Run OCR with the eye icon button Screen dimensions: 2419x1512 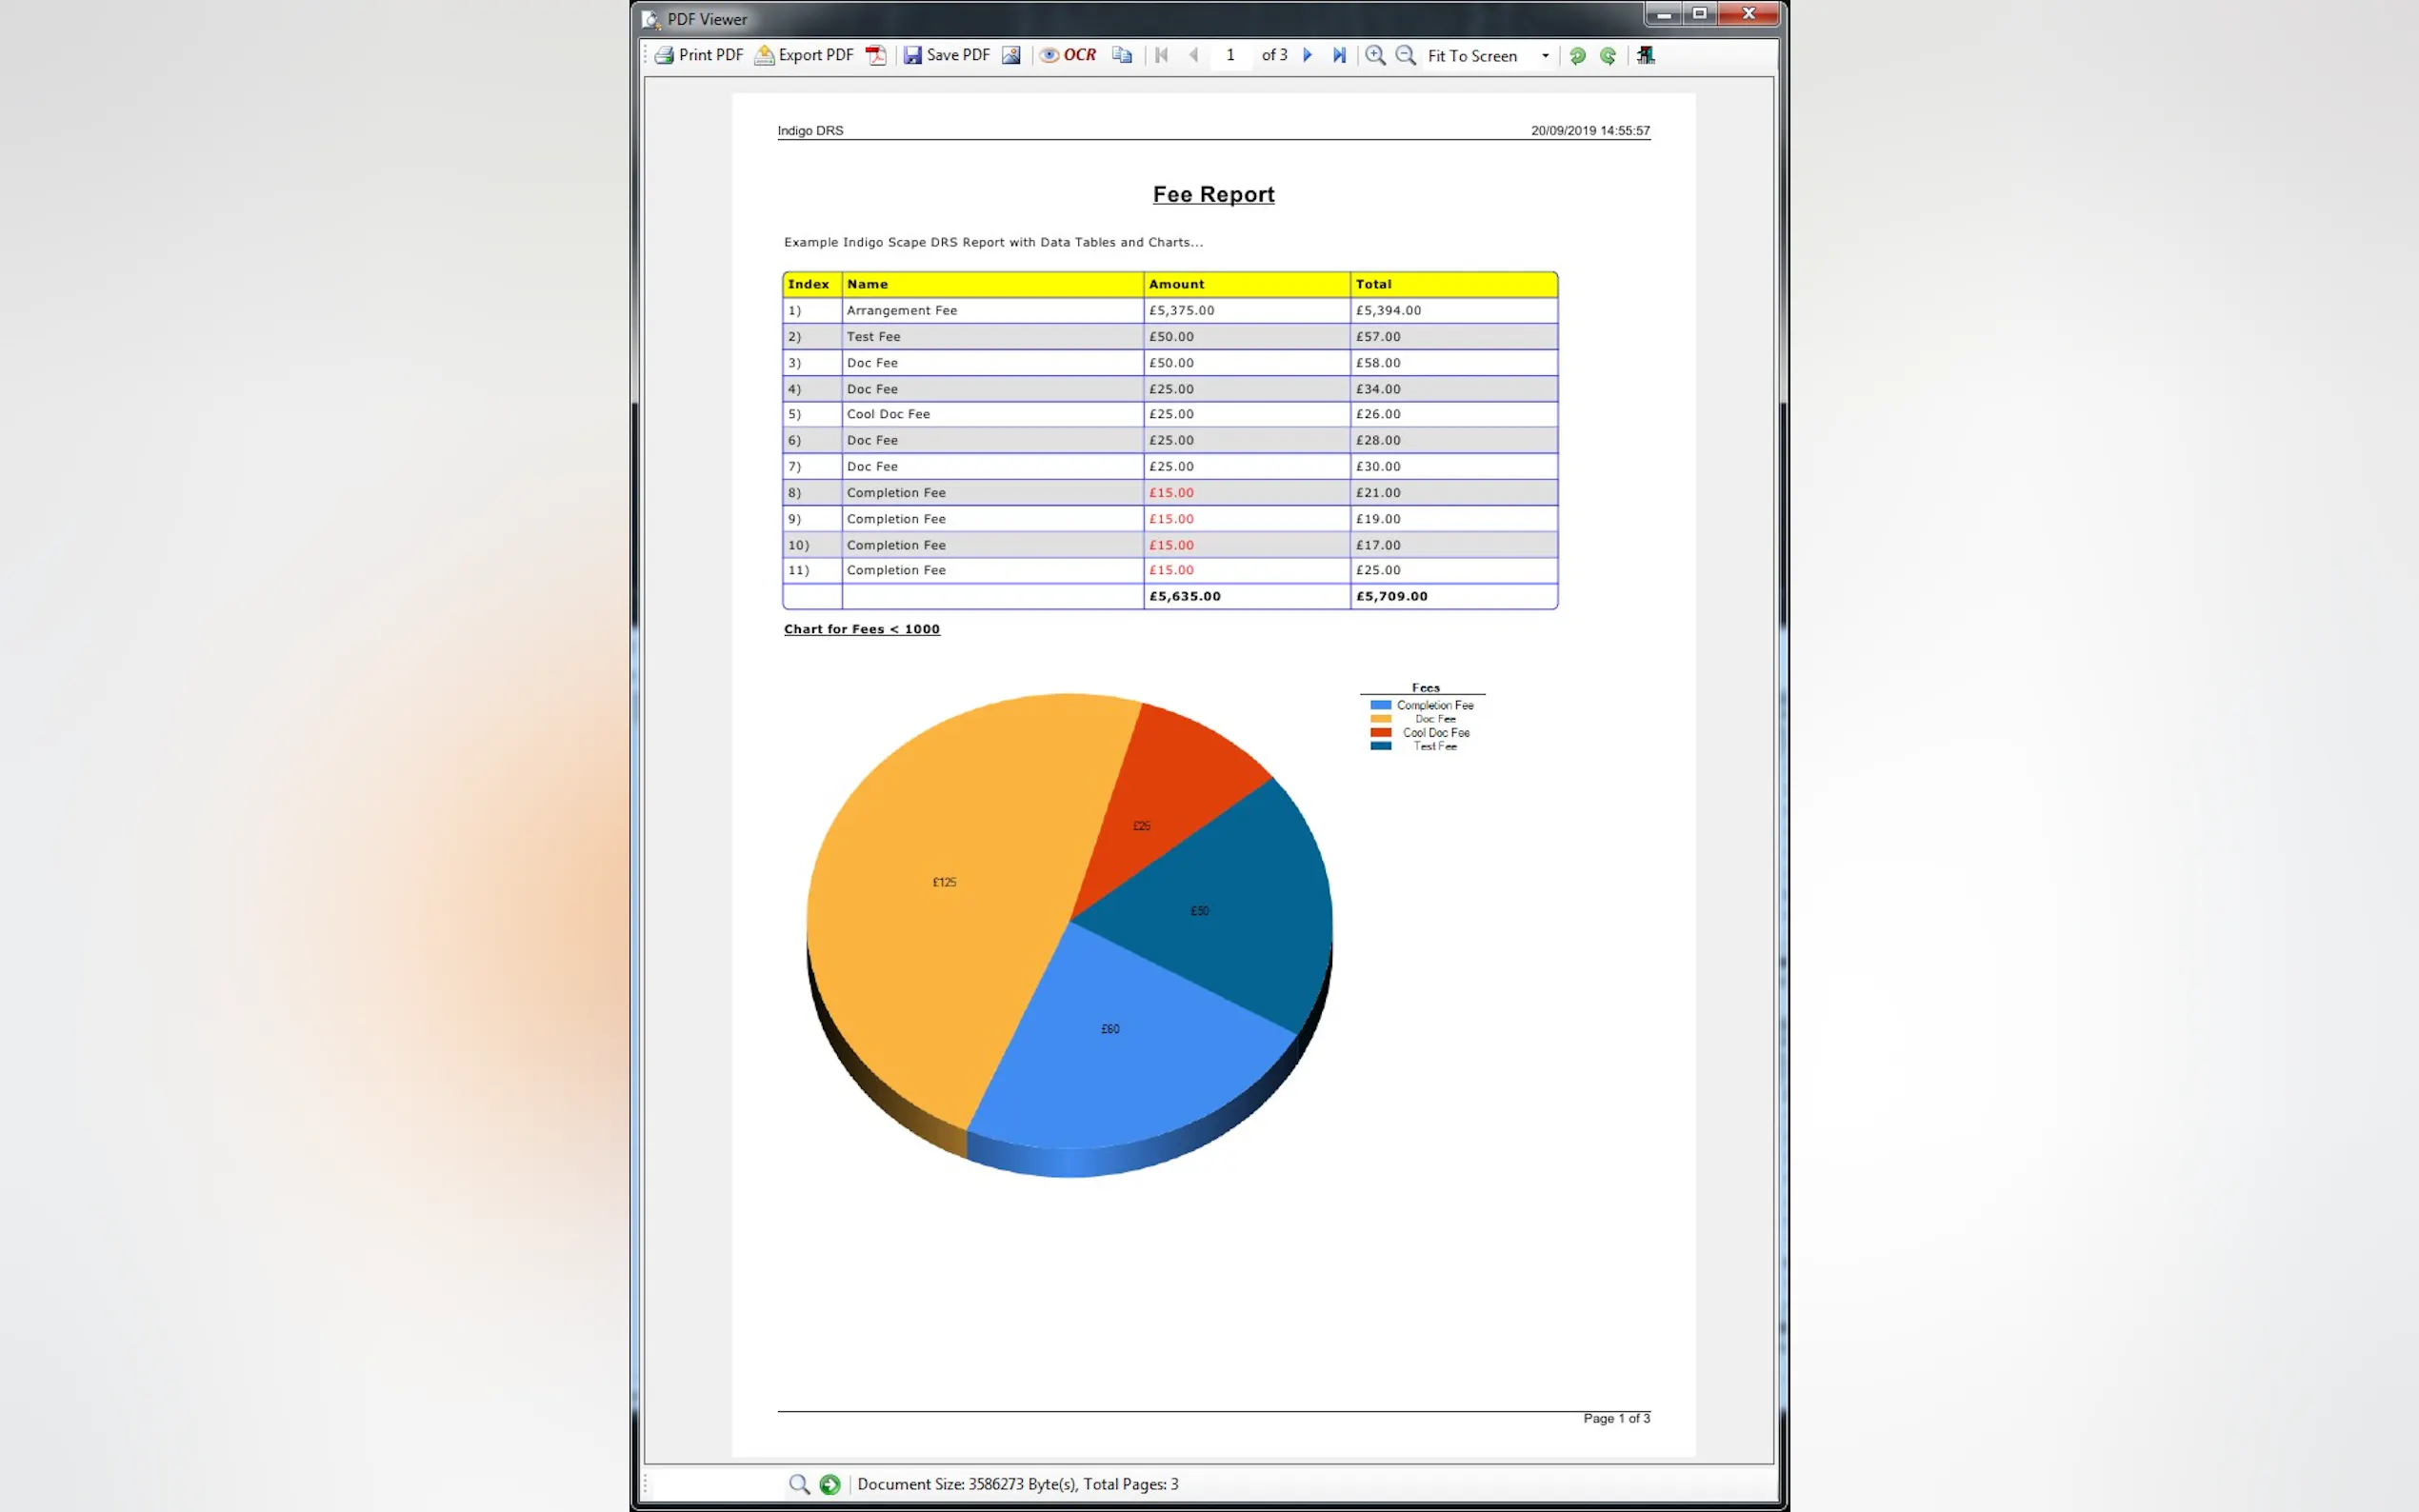(1068, 55)
